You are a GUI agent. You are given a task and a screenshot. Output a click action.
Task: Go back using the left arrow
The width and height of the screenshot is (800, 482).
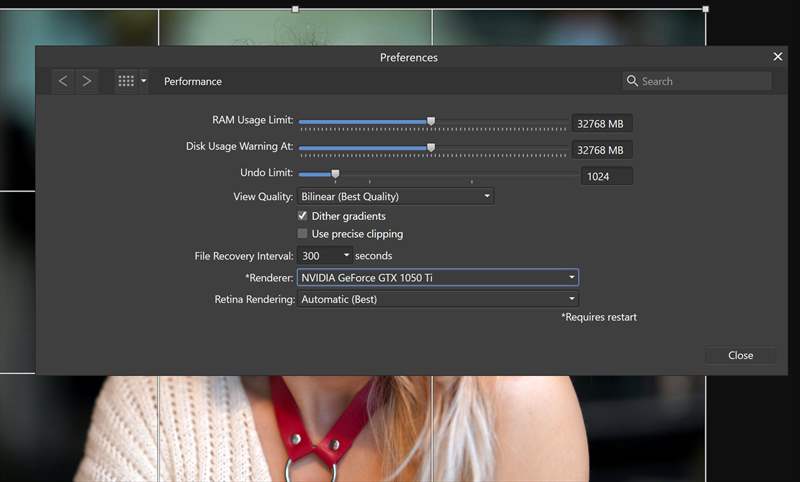(63, 81)
